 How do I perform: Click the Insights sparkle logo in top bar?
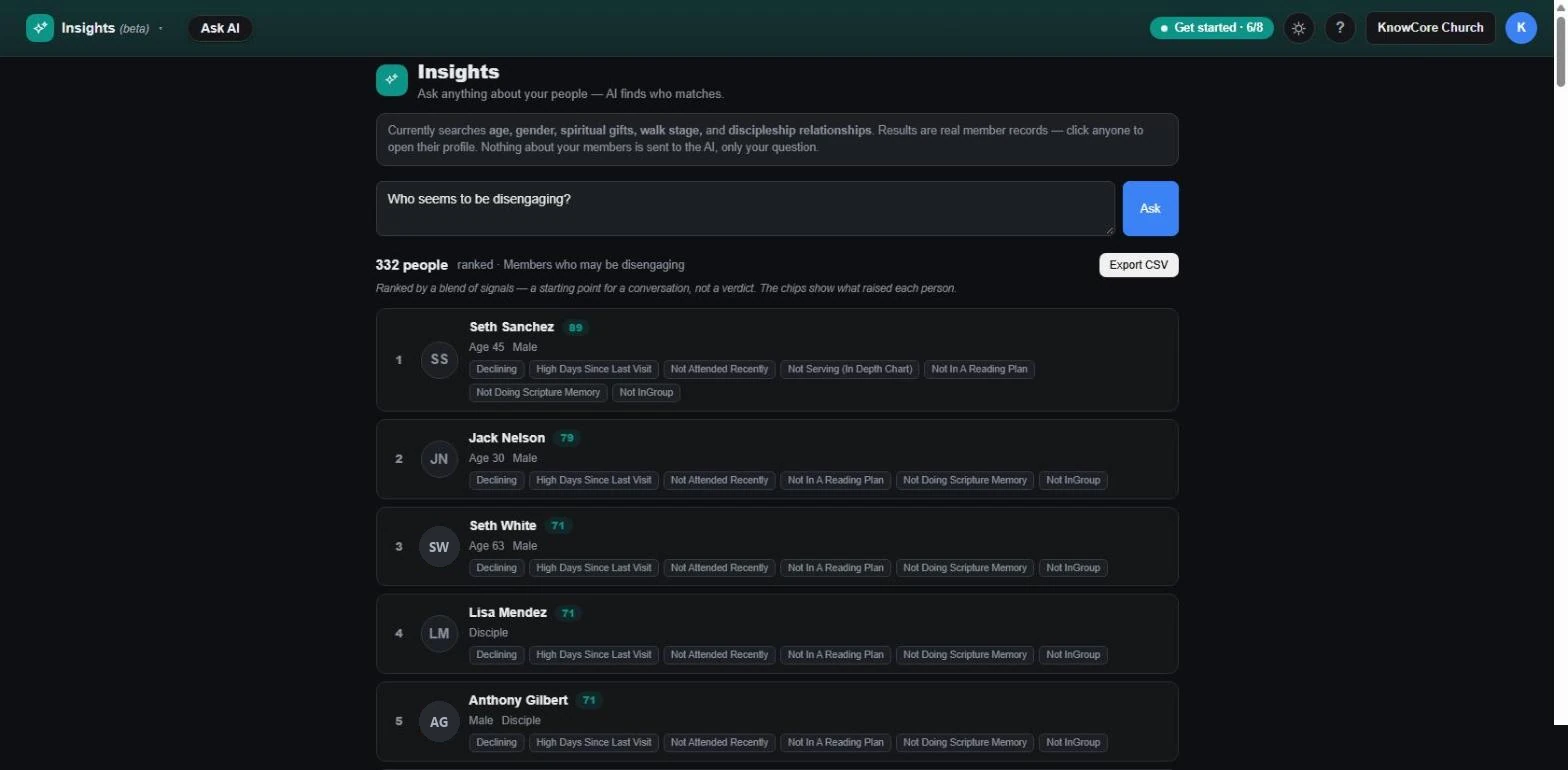(x=40, y=28)
